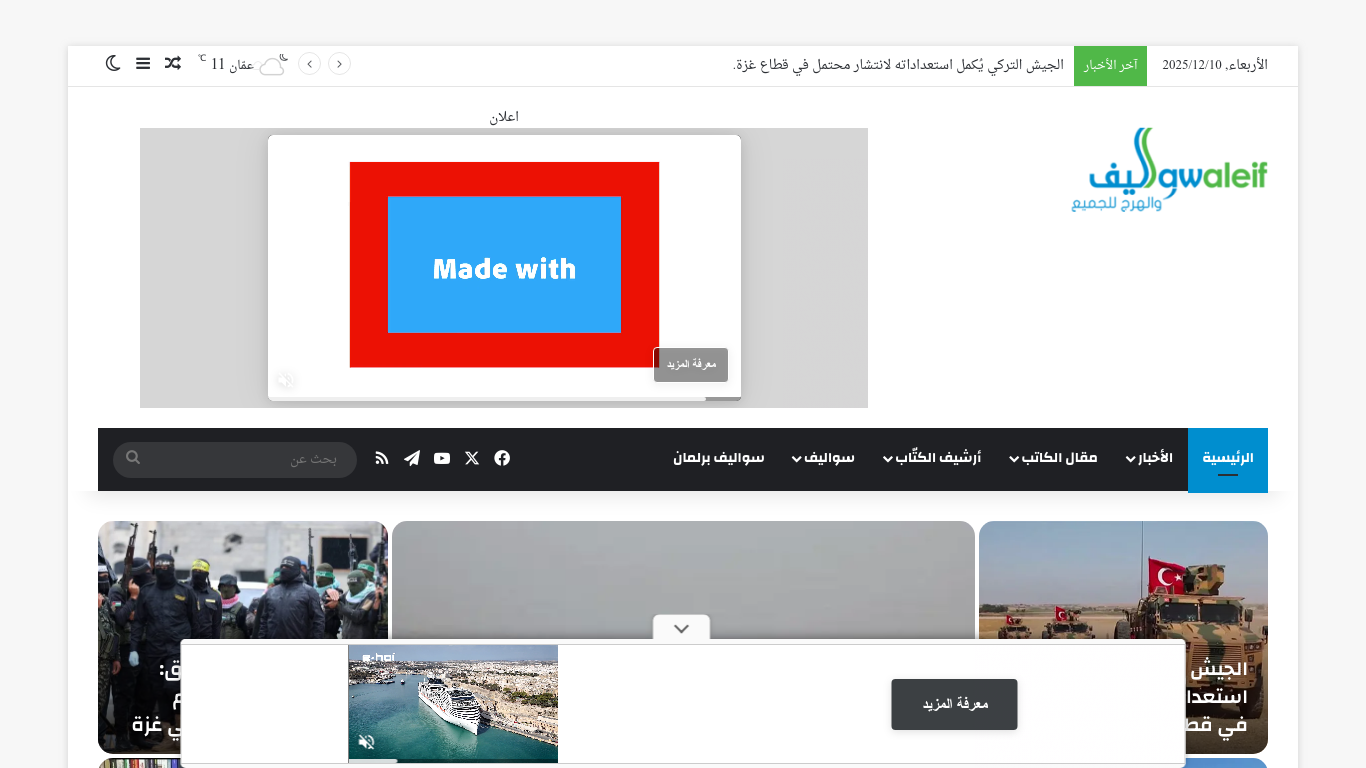Select سواليف برلمان from the menu
Viewport: 1366px width, 768px height.
click(x=718, y=458)
